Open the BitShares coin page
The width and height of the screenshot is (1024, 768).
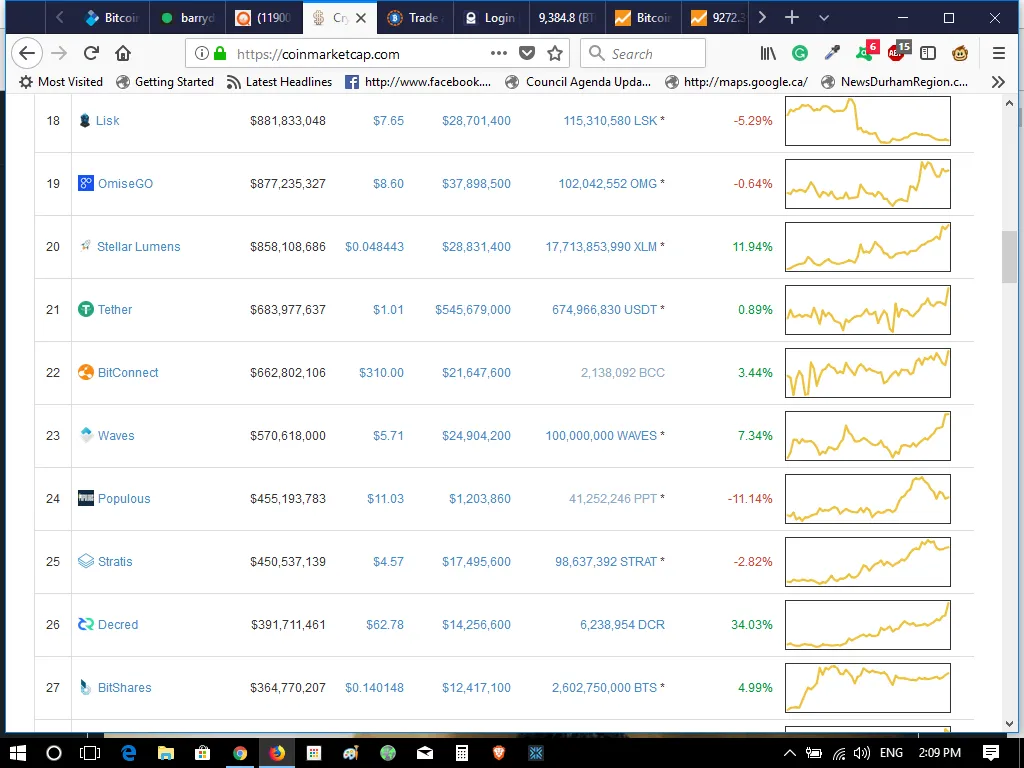(x=124, y=688)
